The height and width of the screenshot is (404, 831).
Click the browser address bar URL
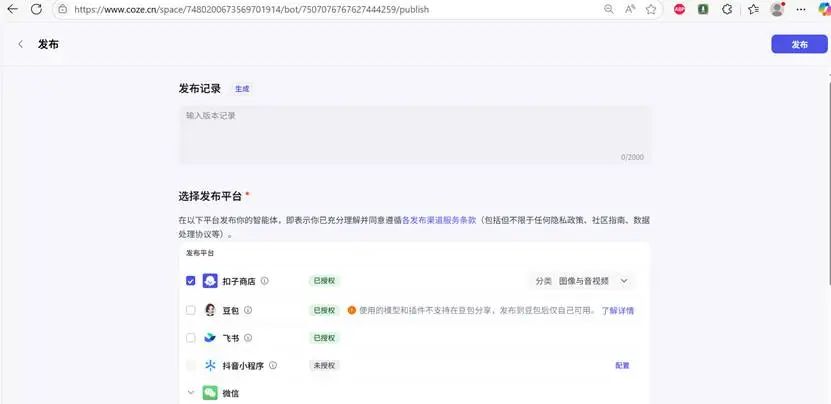pos(252,10)
